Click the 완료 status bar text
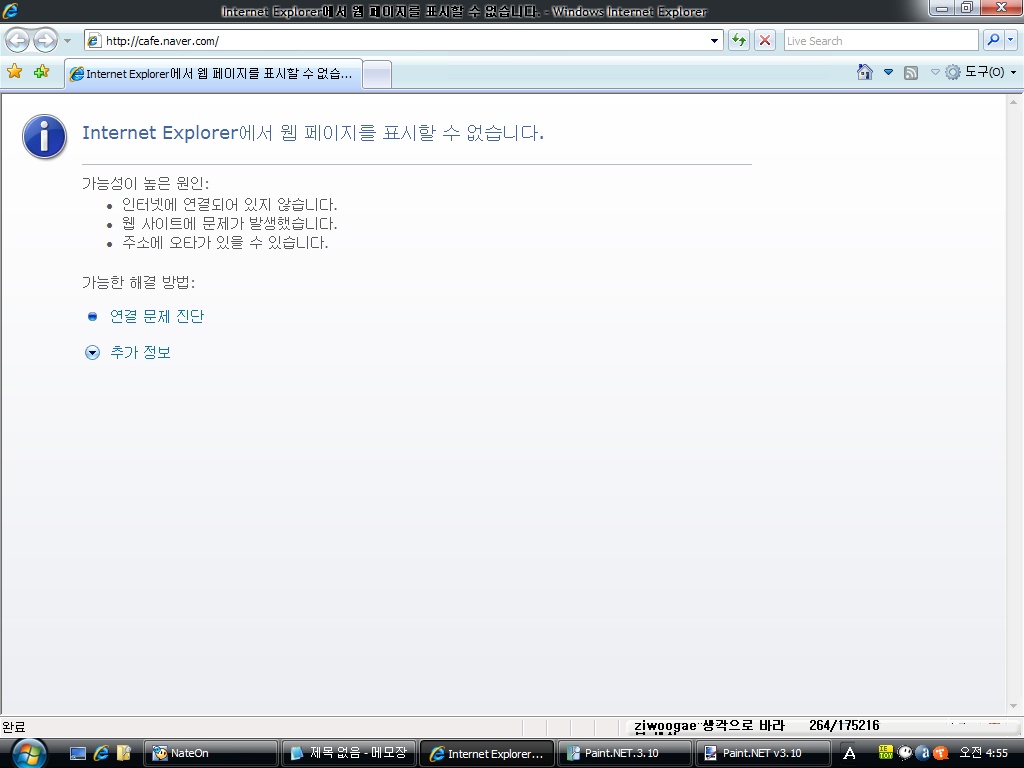 (14, 726)
